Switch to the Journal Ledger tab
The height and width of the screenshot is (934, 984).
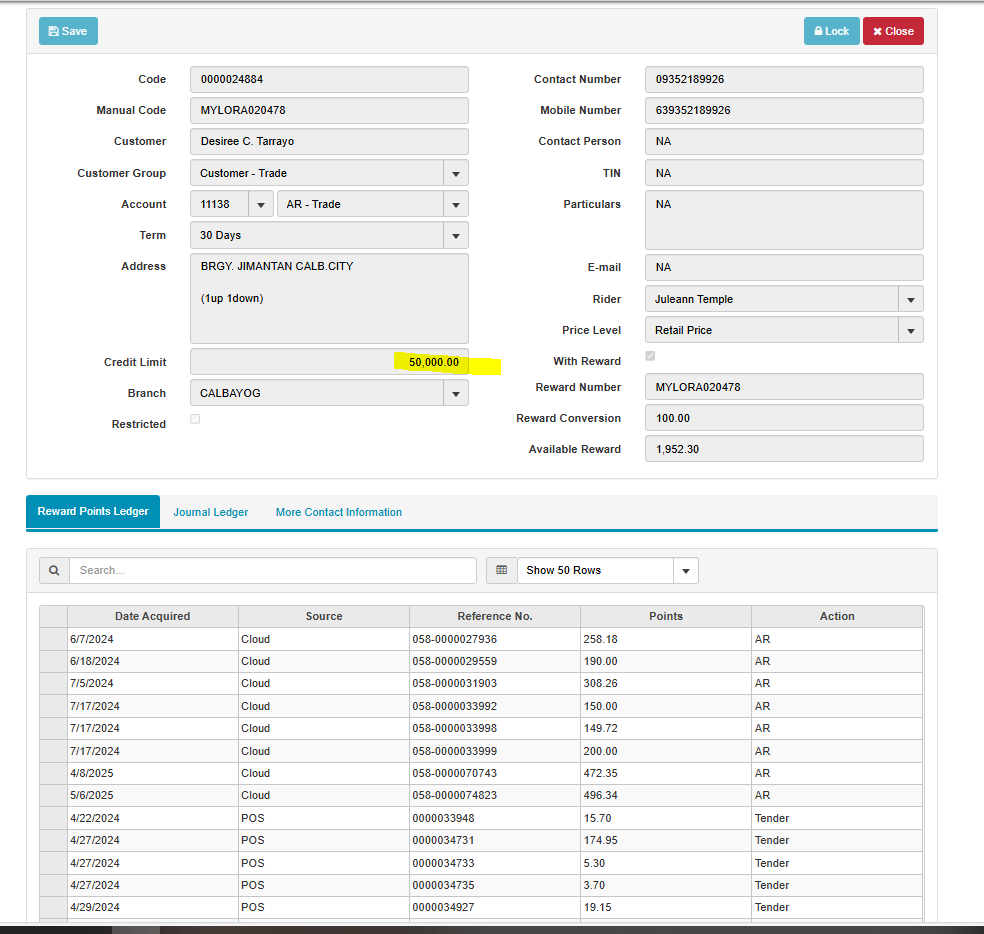[211, 512]
